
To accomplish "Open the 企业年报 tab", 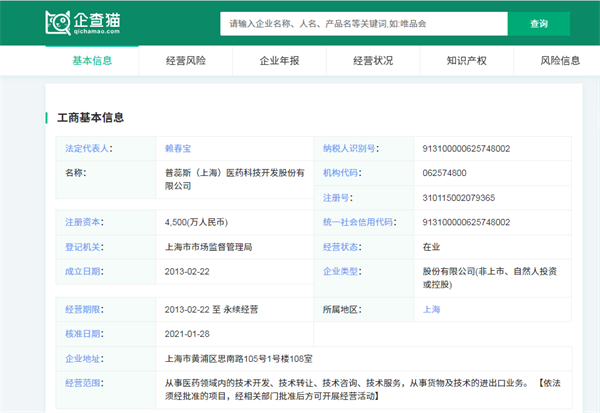I will 279,60.
